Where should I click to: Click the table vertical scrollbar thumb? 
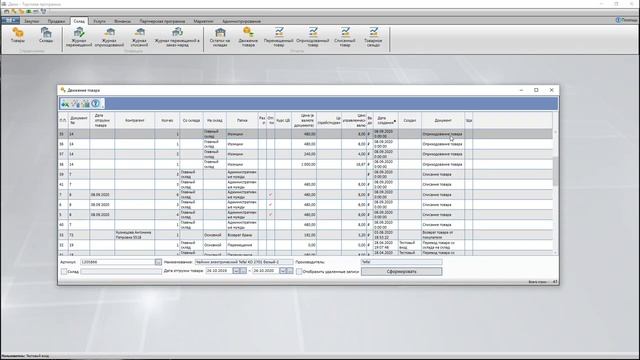[555, 171]
